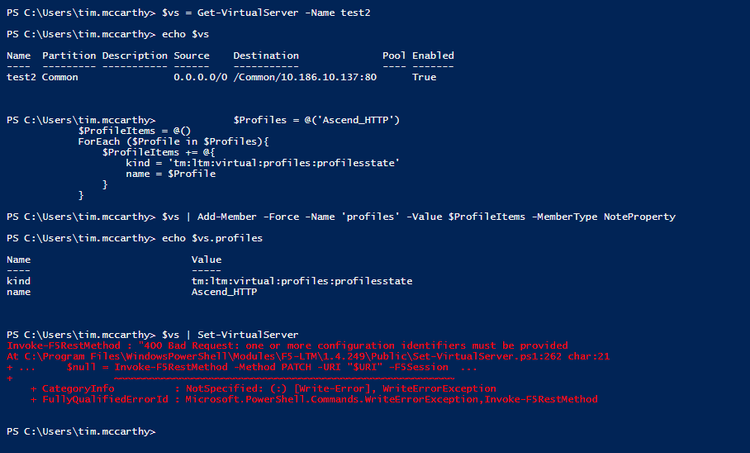750x453 pixels.
Task: Select the test2 value under Name column
Action: pos(20,77)
